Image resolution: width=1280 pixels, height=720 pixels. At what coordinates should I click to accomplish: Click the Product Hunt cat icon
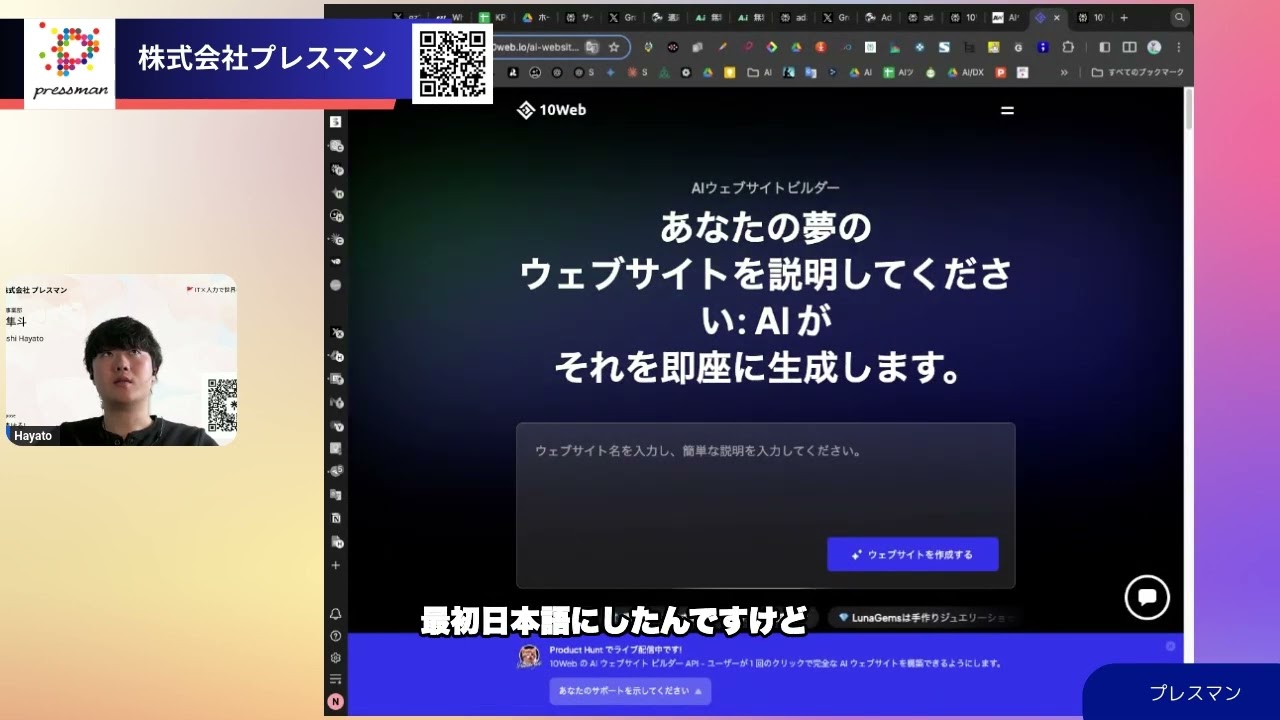click(x=530, y=656)
